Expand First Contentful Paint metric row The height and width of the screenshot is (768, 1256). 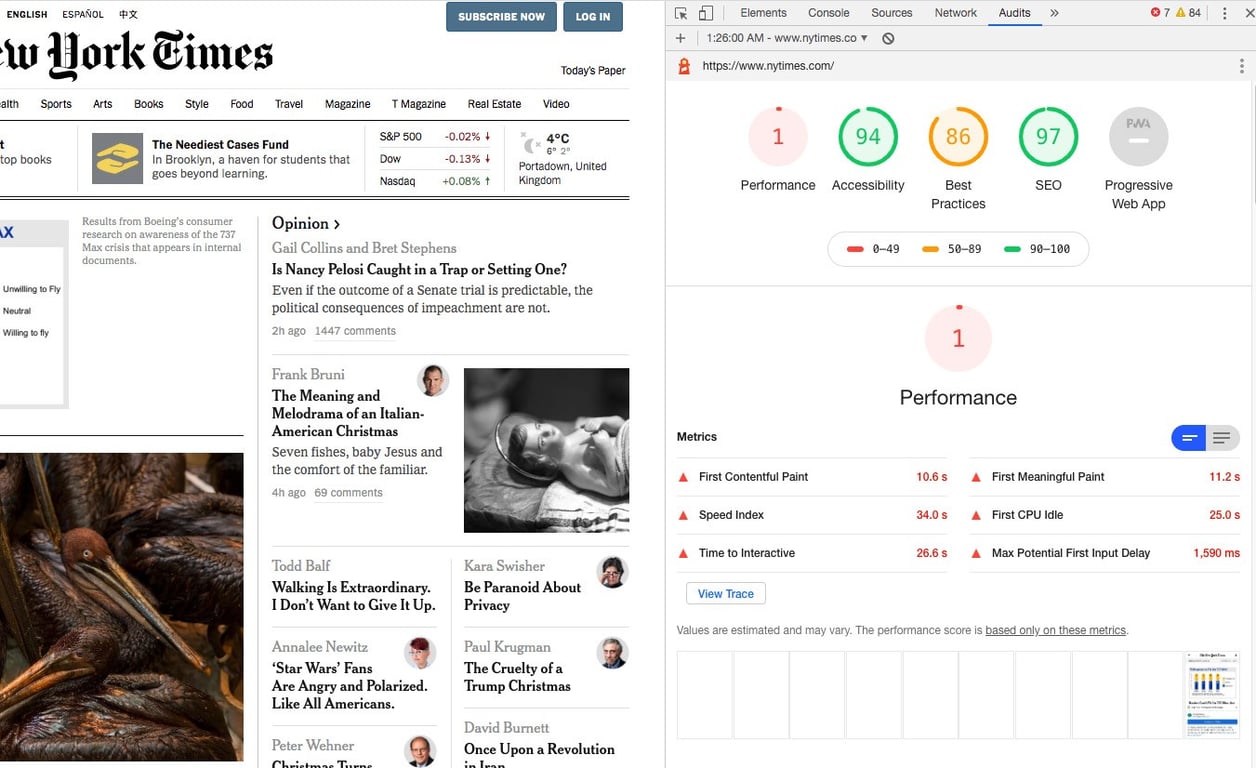(x=812, y=477)
